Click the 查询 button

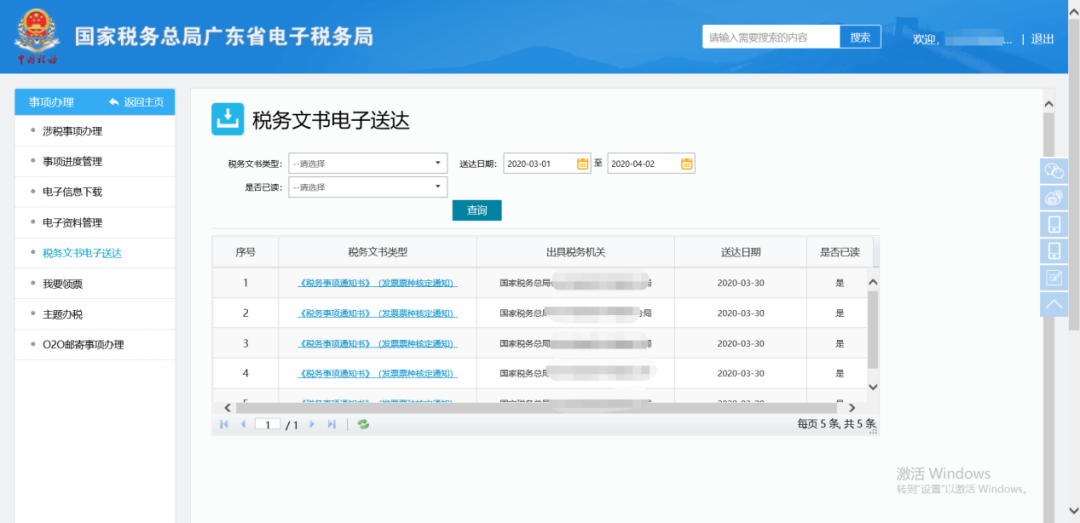point(477,210)
